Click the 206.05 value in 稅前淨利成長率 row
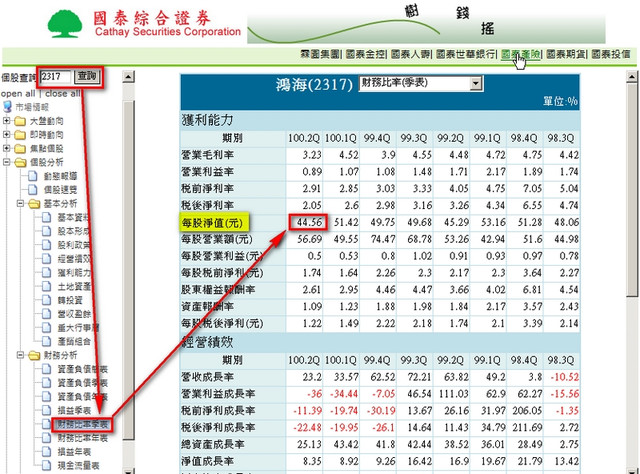 click(x=527, y=411)
